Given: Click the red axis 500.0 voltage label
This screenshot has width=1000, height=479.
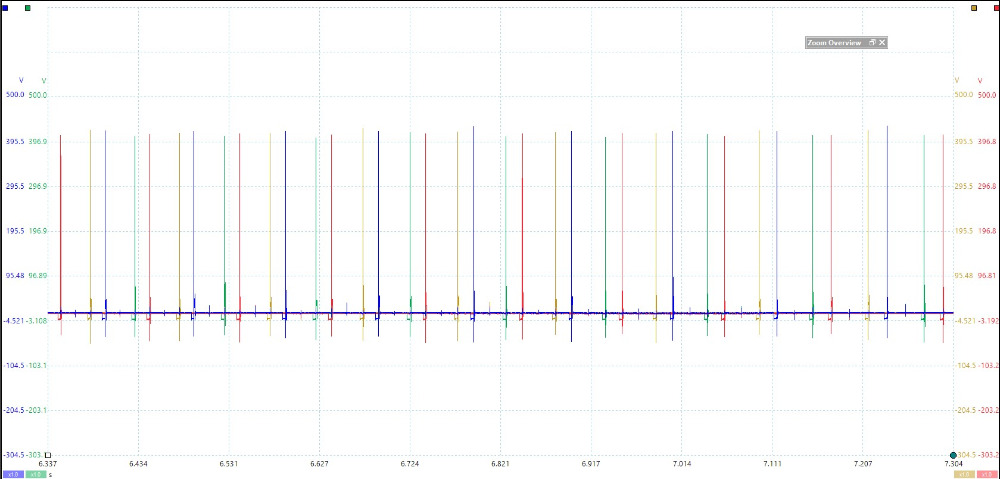Looking at the screenshot, I should (986, 95).
